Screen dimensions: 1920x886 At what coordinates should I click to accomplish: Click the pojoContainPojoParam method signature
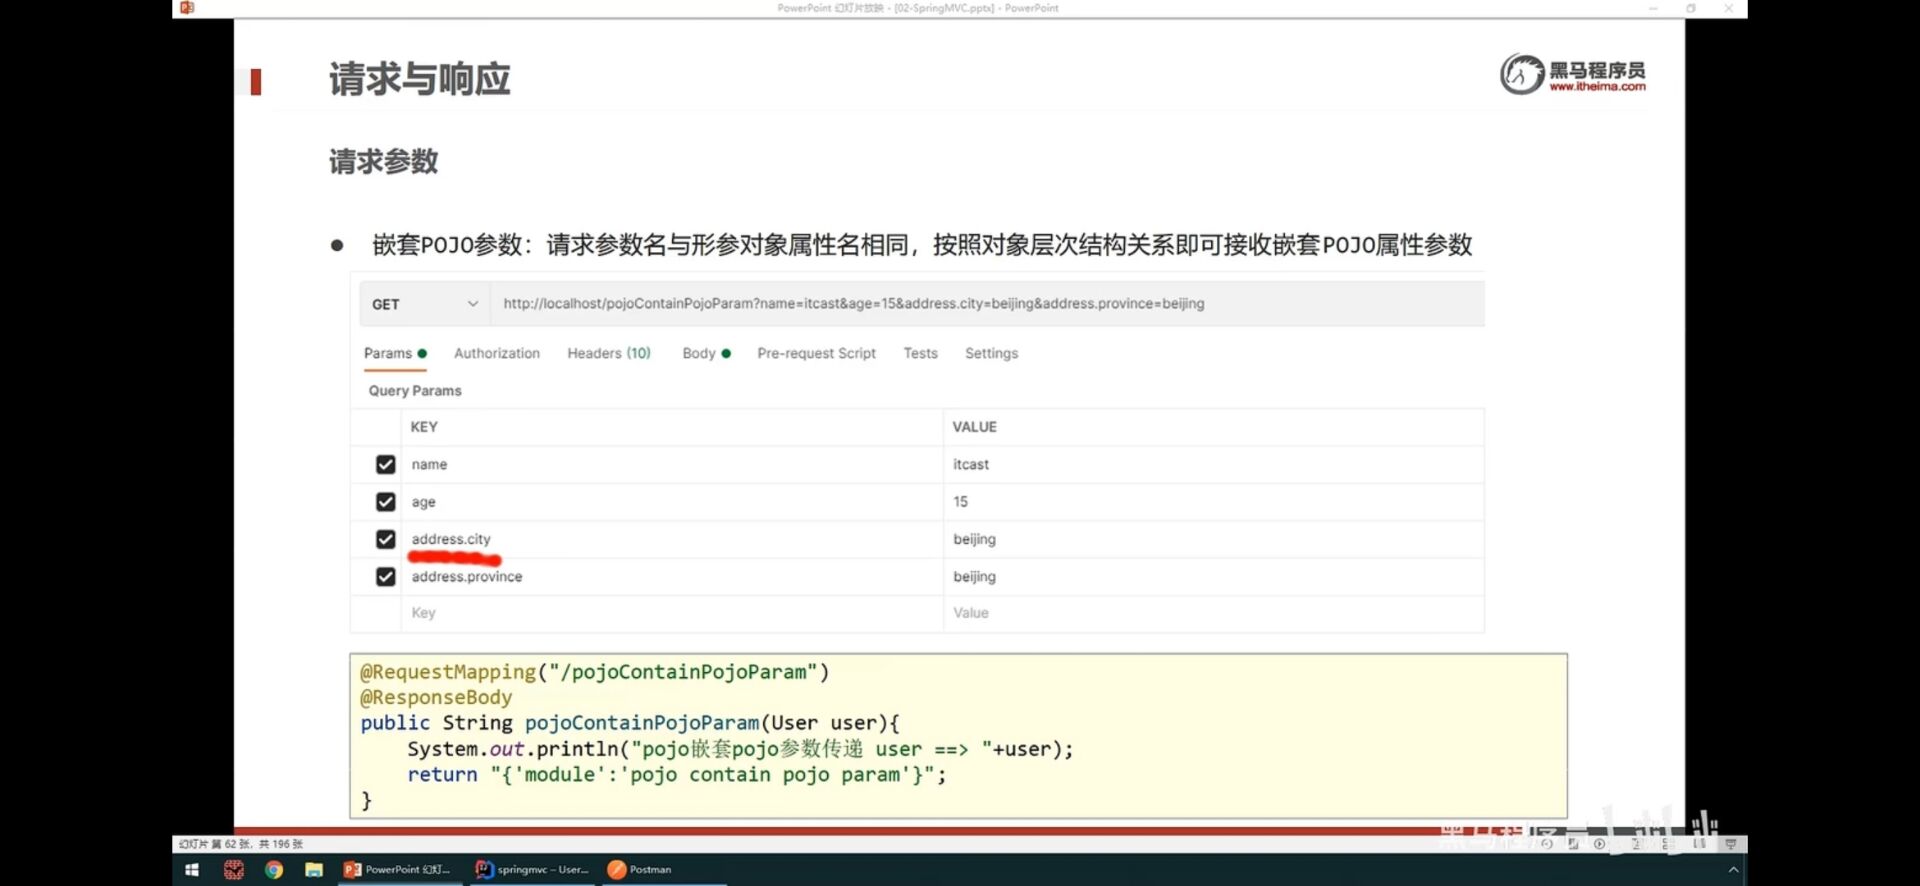(630, 723)
